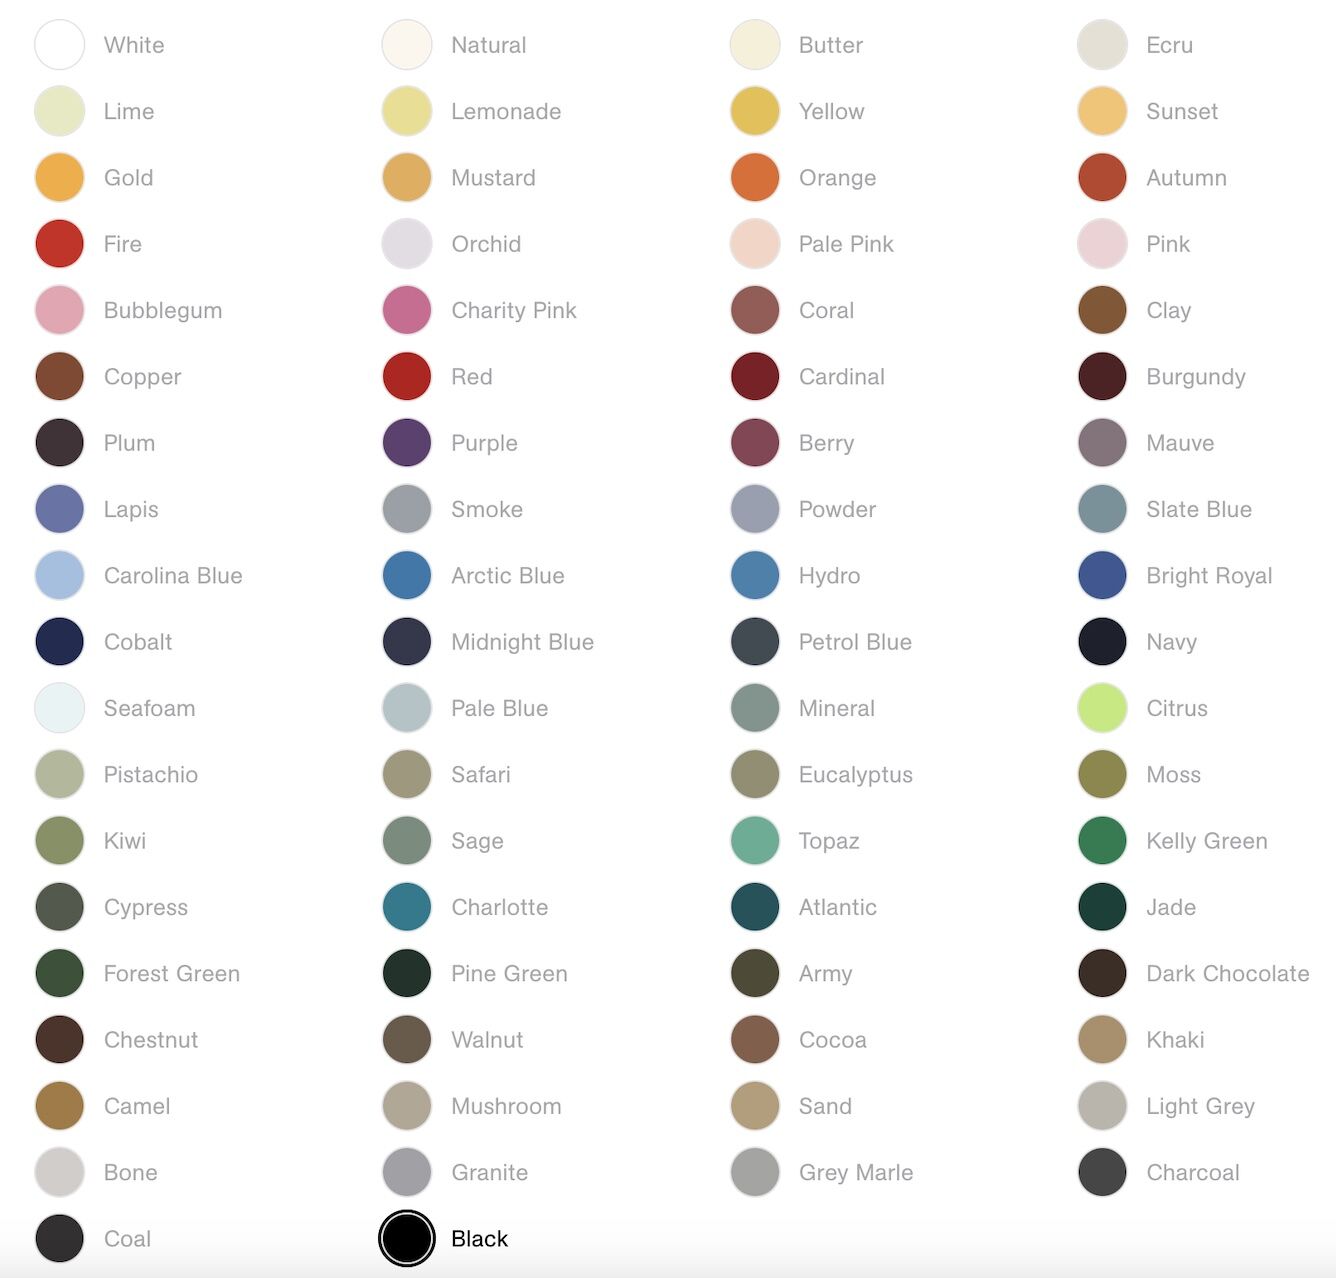
Task: Pick the Bright Royal swatch
Action: click(1102, 576)
